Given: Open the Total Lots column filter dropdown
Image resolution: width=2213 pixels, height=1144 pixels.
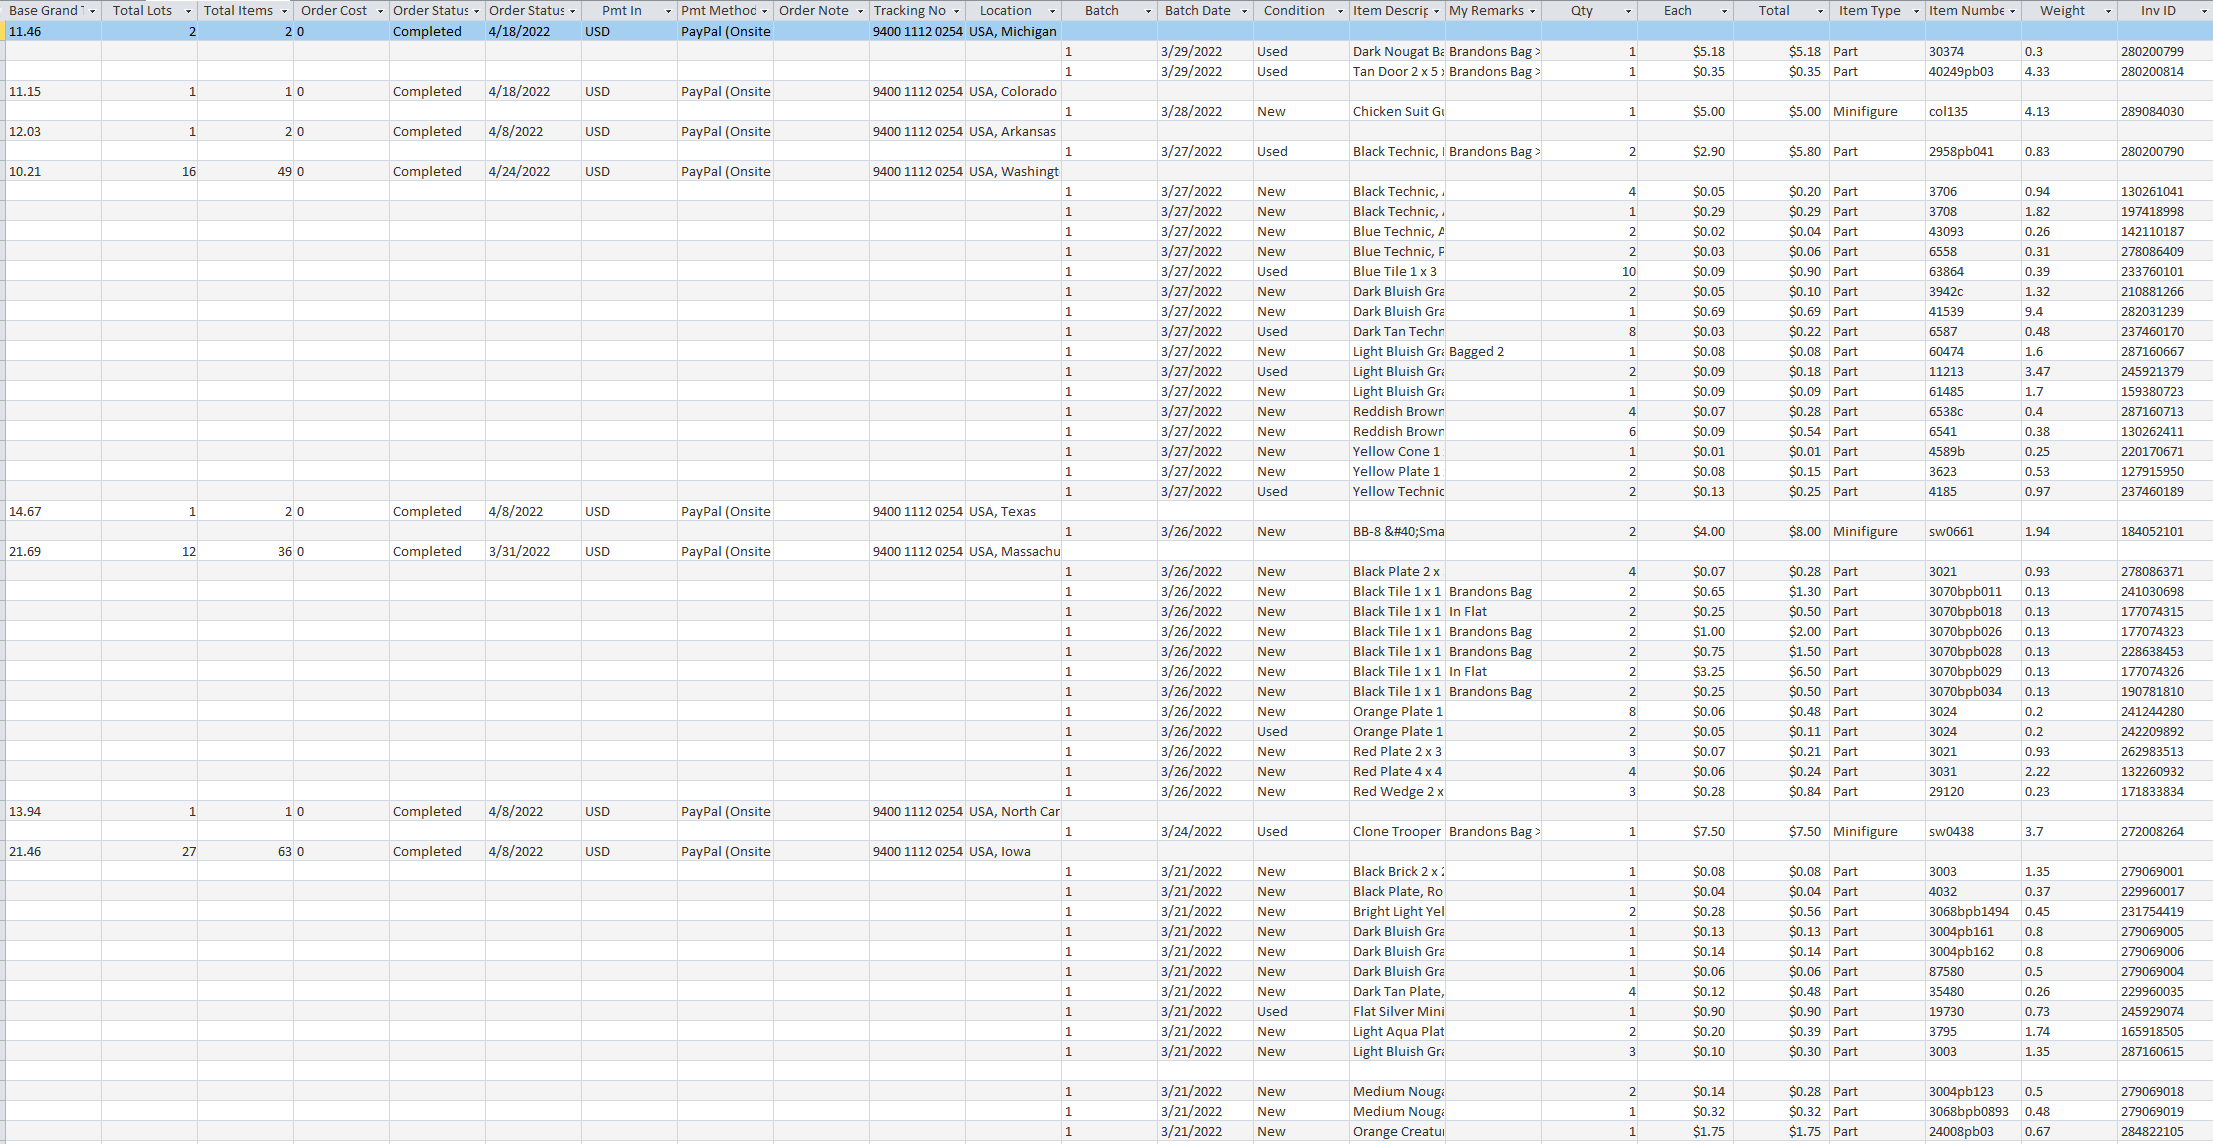Looking at the screenshot, I should (x=188, y=11).
